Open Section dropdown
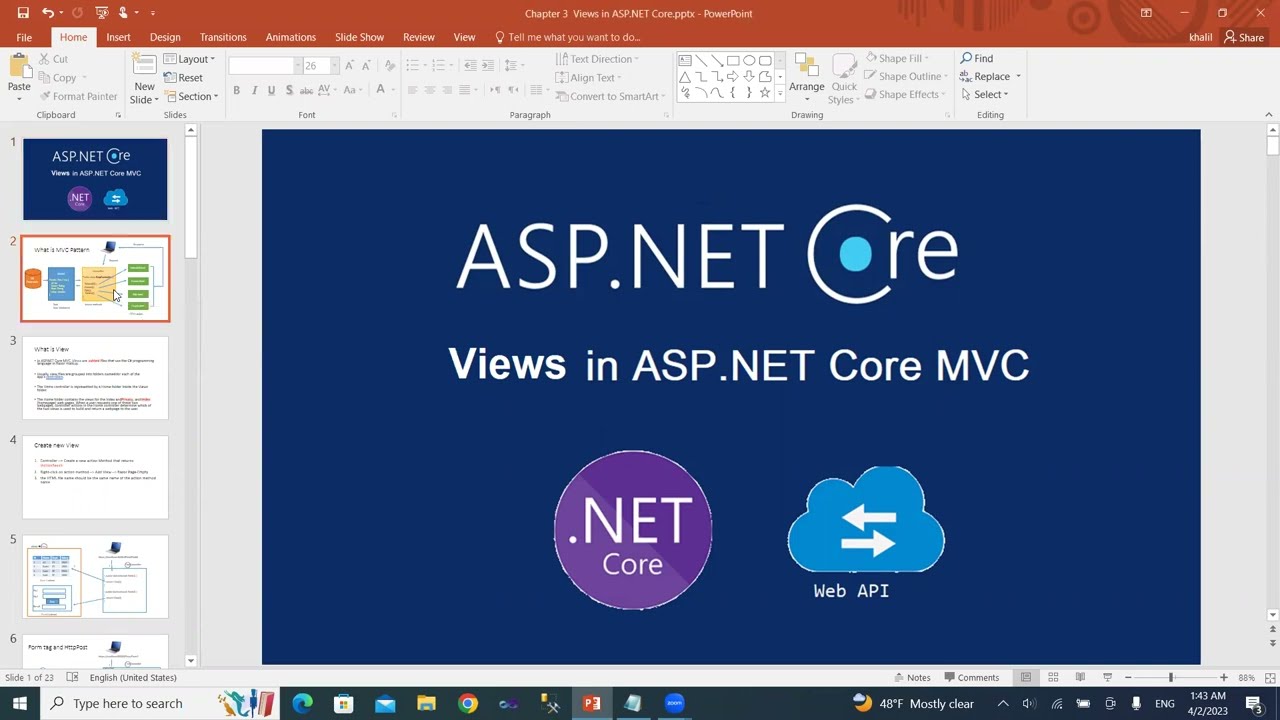 pos(190,97)
